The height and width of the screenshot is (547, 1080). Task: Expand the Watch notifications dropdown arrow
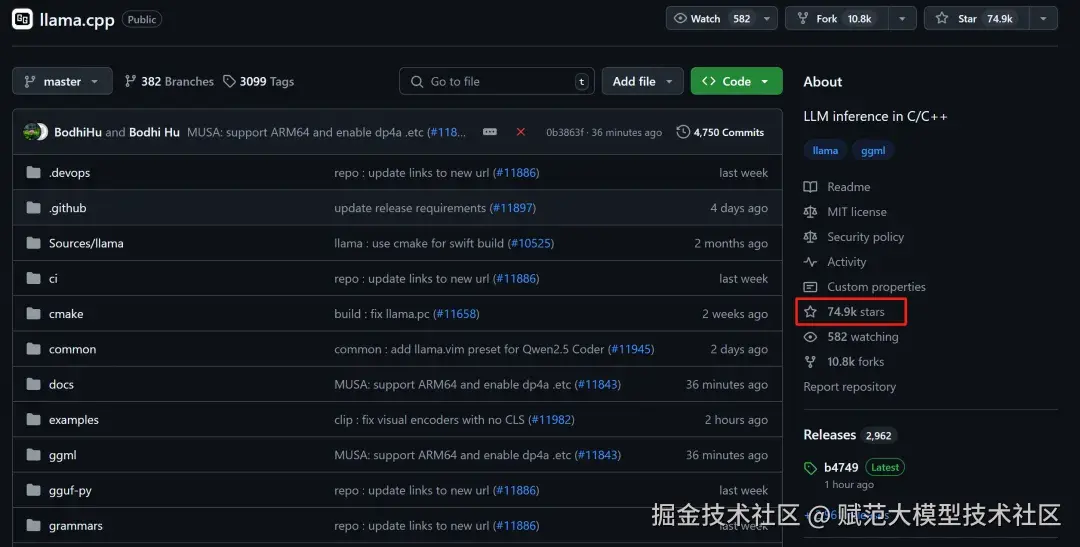click(x=767, y=19)
